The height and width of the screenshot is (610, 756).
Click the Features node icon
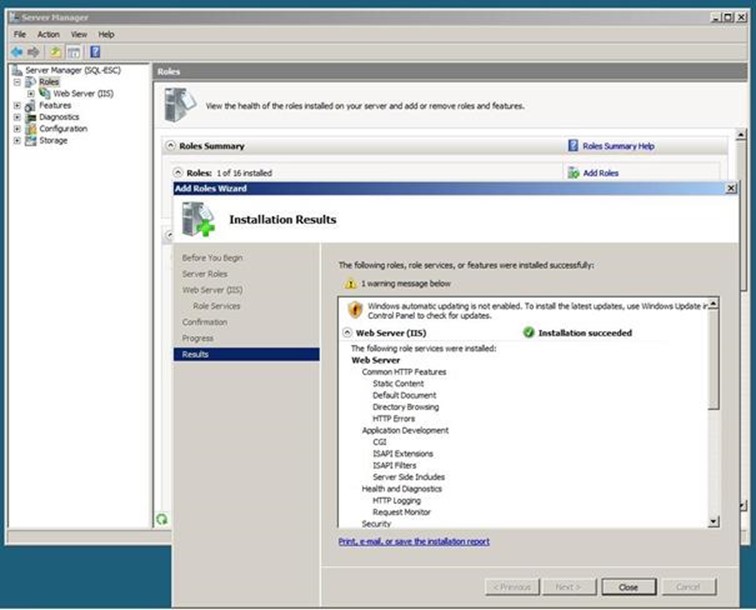30,105
